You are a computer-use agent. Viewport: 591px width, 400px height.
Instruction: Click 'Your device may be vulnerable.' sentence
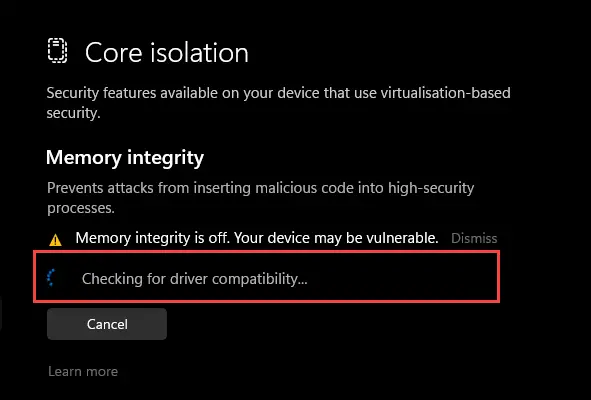(x=336, y=238)
